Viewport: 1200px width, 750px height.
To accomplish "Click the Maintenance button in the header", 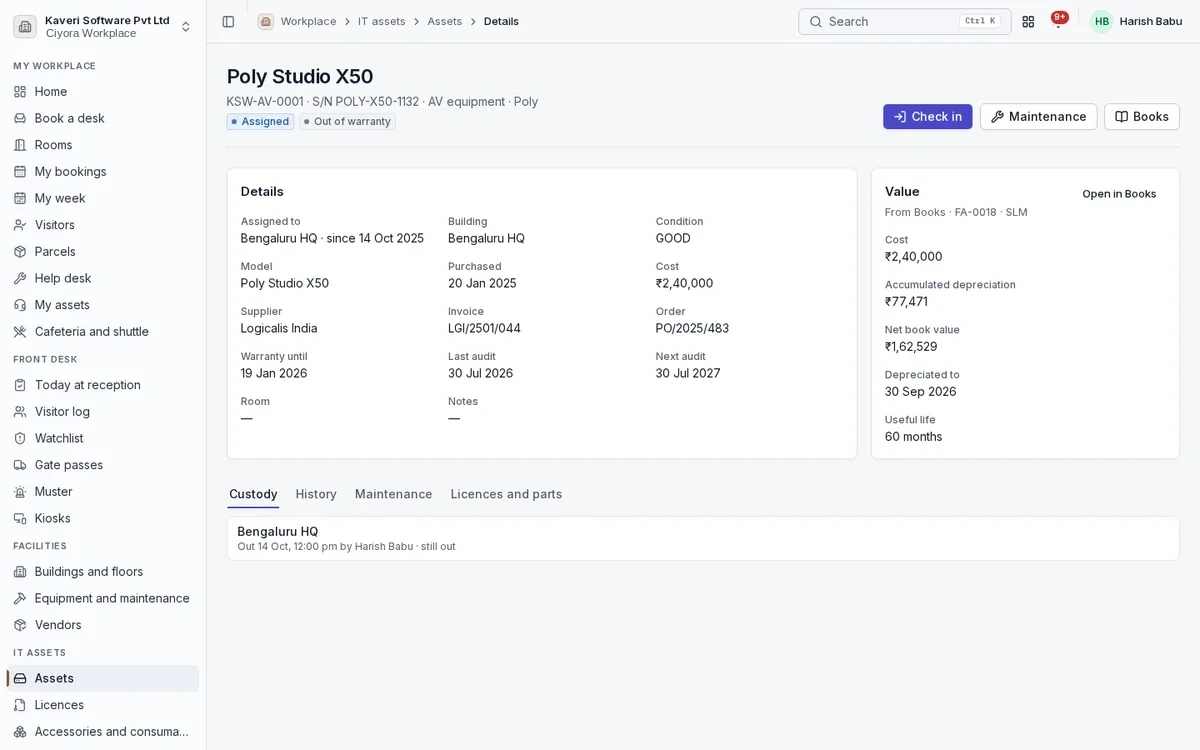I will (x=1038, y=117).
